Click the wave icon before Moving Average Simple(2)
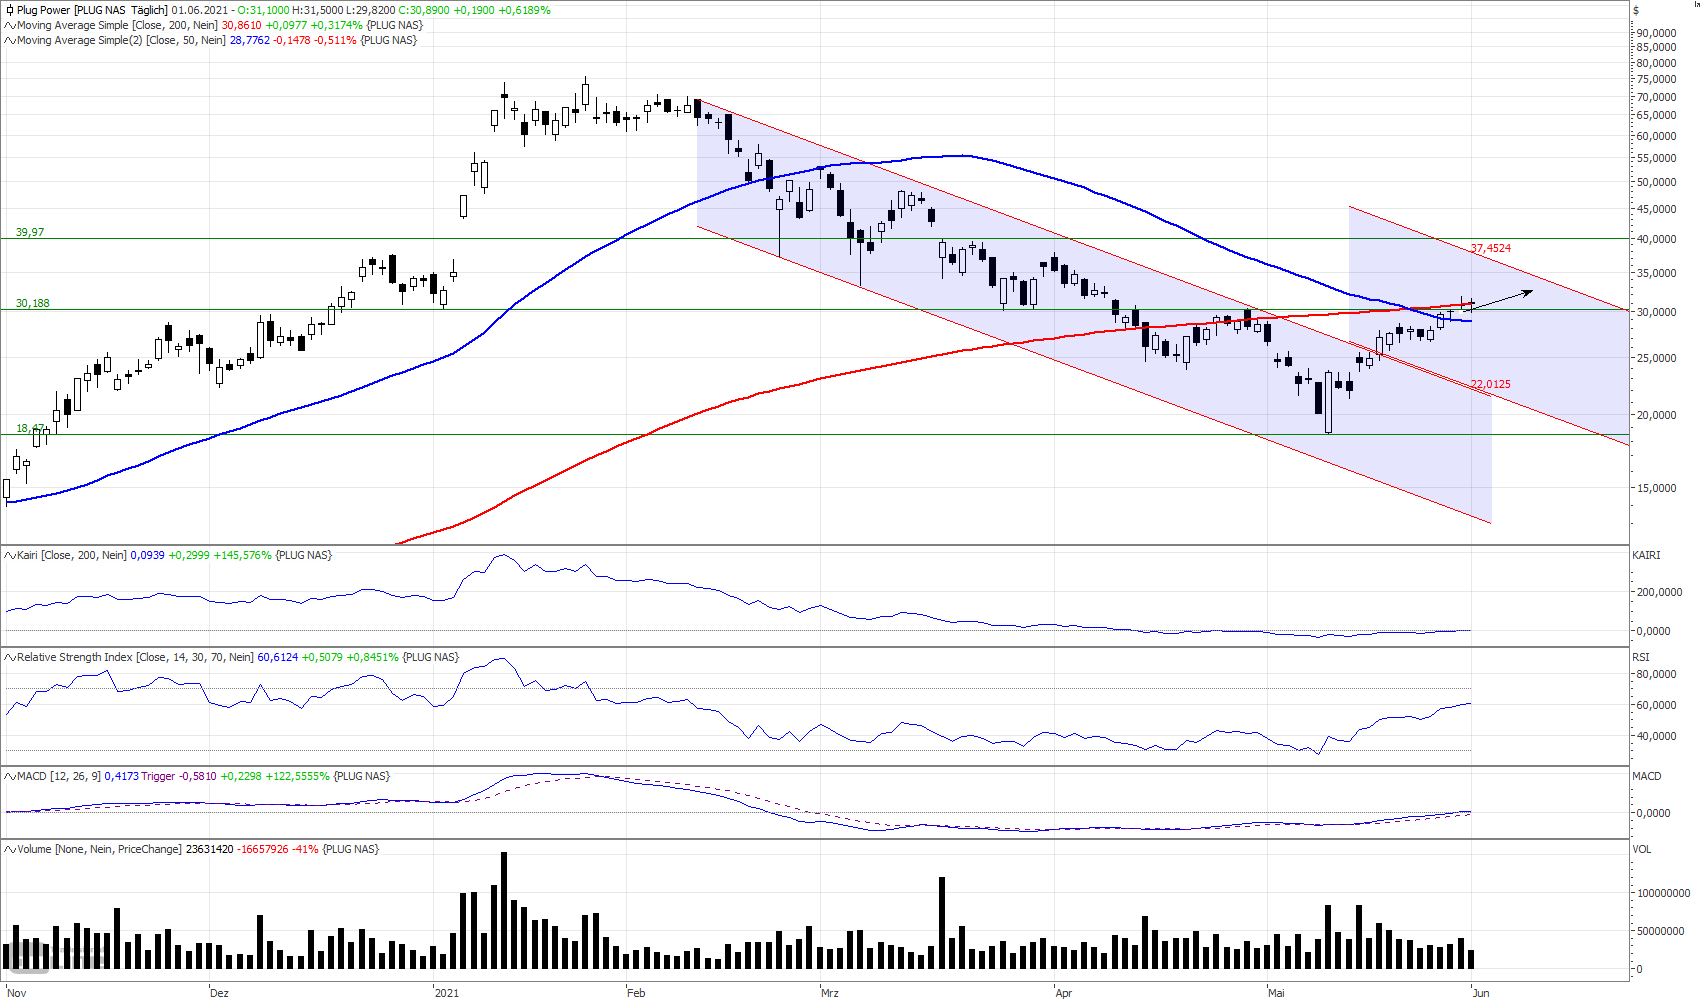This screenshot has height=1000, width=1700. (10, 40)
